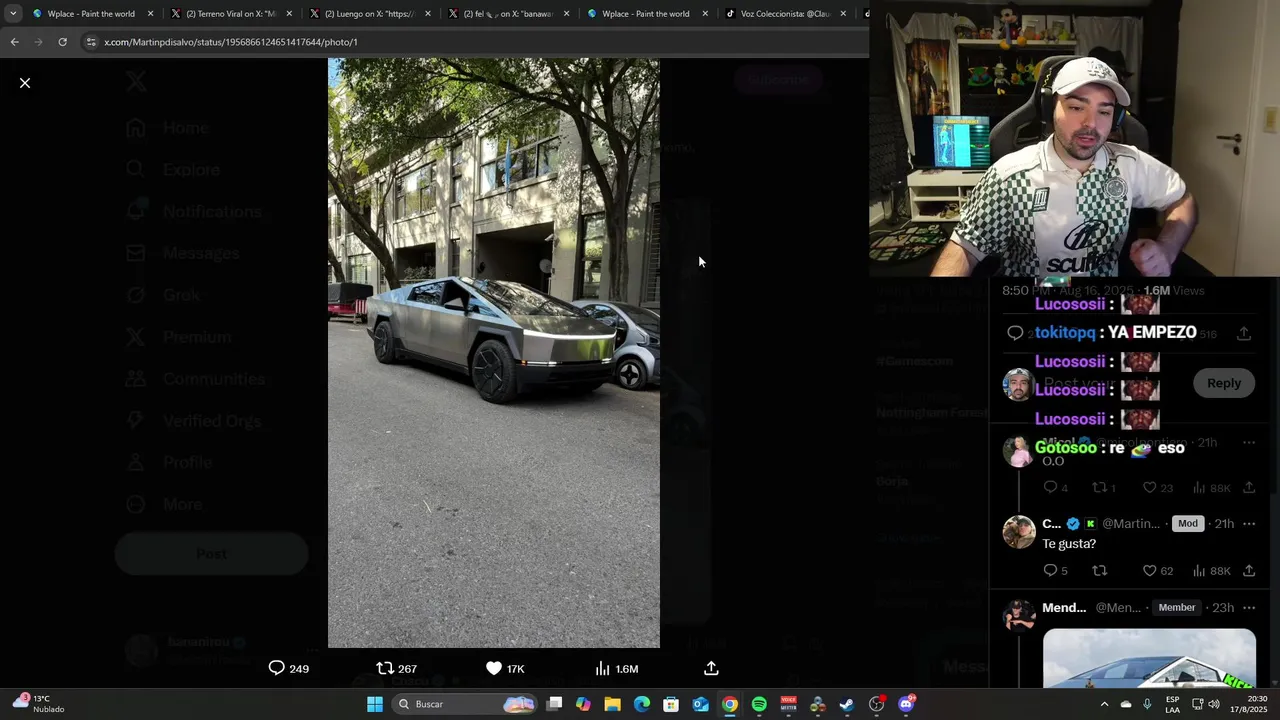Open comments on the 'Te gusta?' reply

pos(1050,571)
